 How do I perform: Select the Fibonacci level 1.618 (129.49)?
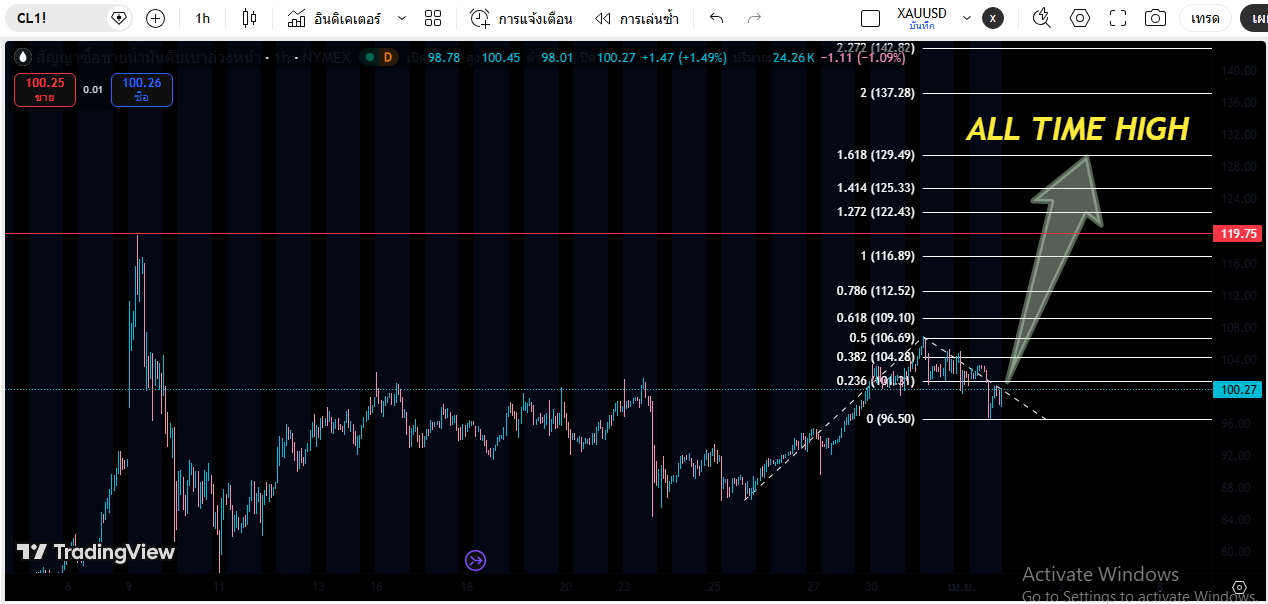(875, 155)
